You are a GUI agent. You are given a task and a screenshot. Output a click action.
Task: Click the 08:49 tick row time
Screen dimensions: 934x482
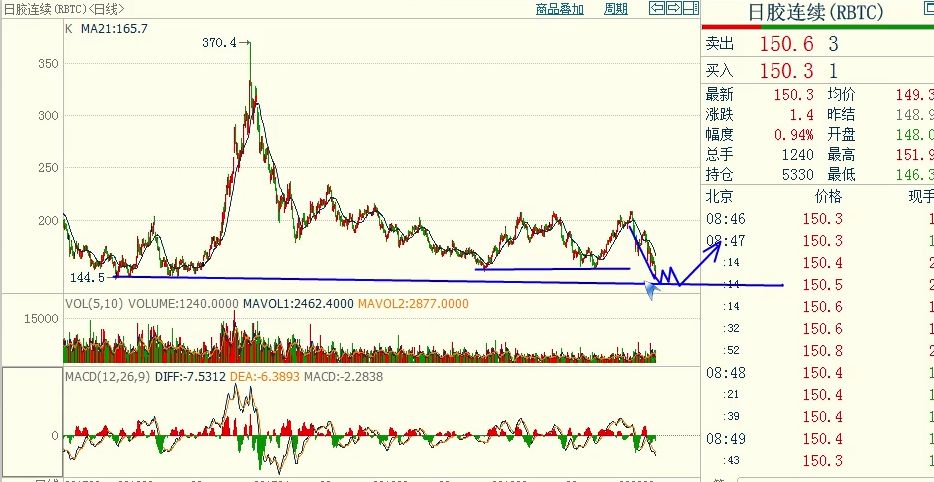pyautogui.click(x=724, y=439)
